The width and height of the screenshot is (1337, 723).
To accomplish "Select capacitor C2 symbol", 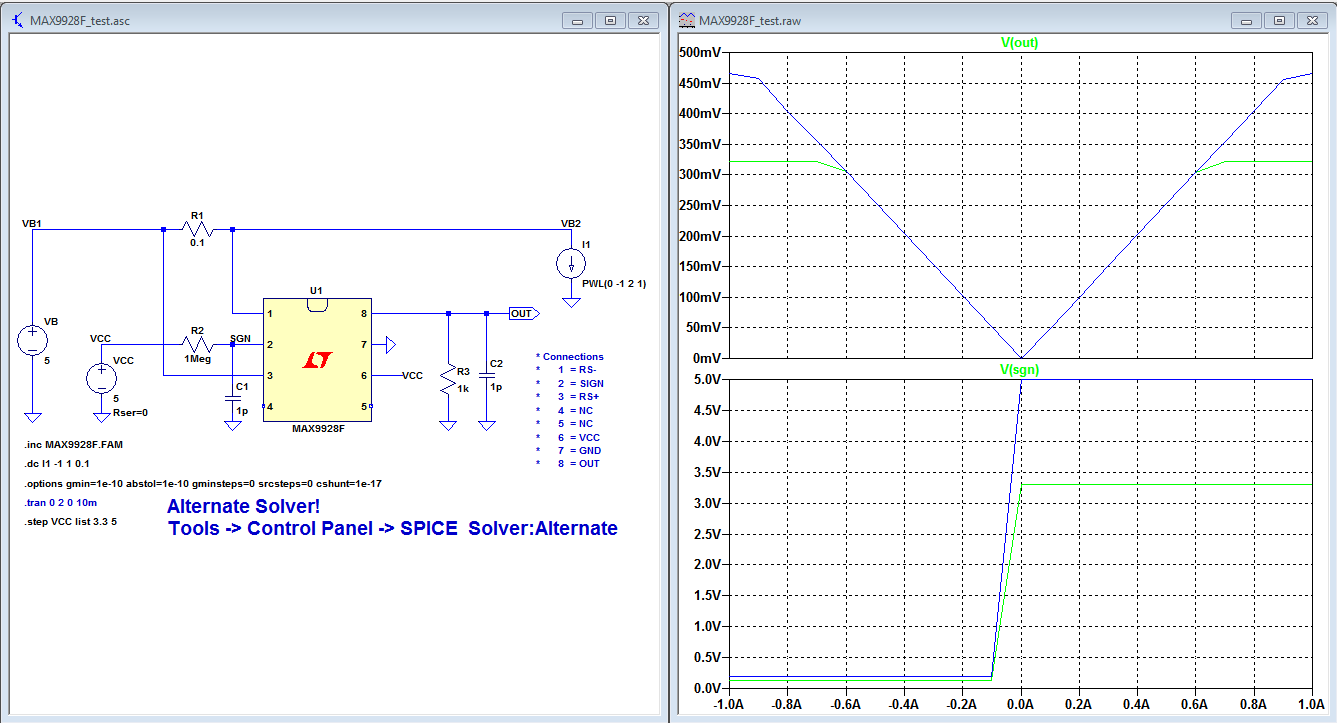I will click(x=486, y=375).
